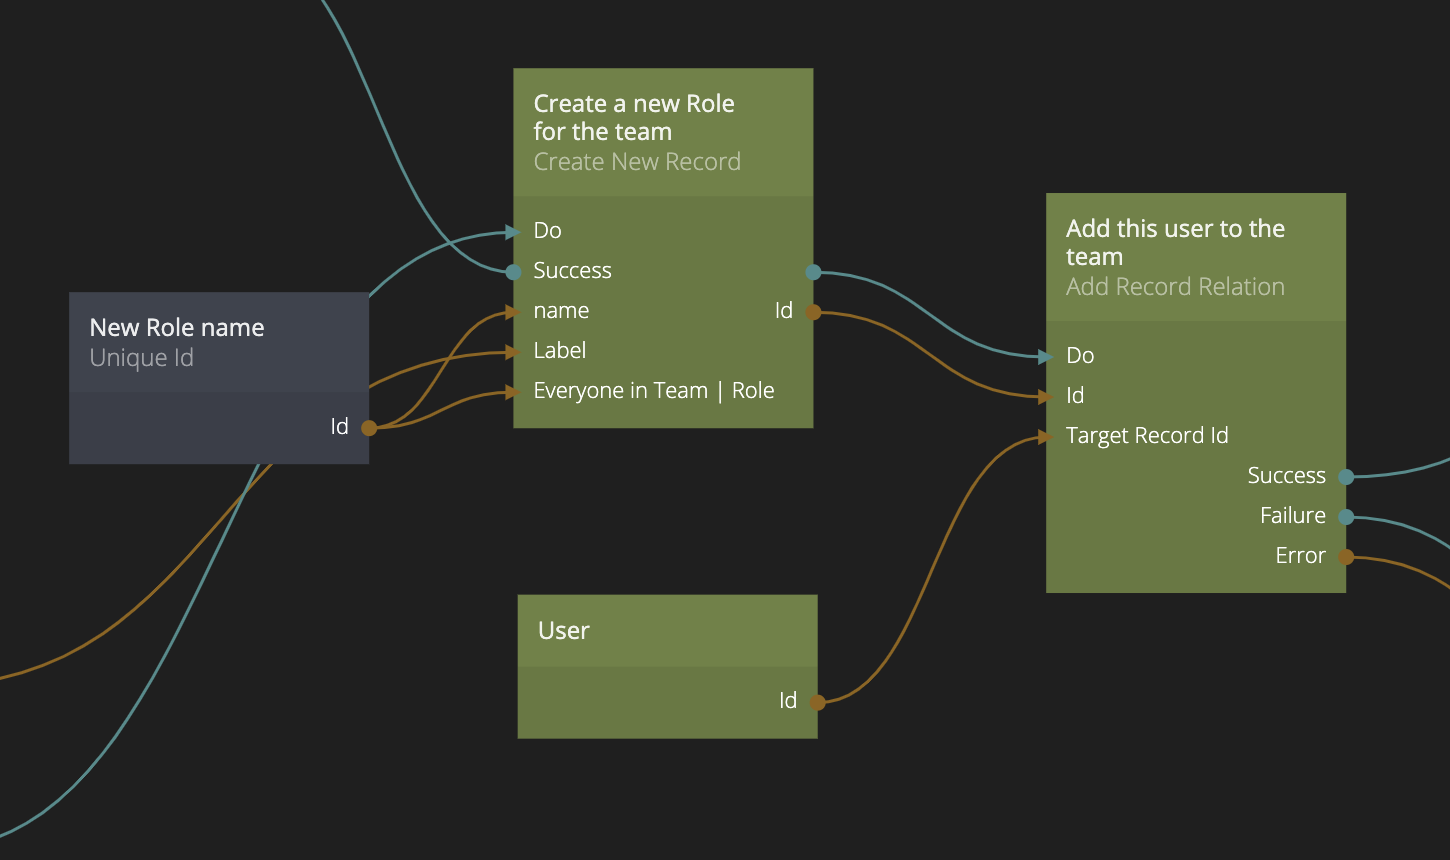Click the Do input arrow on Add Record Relation node
This screenshot has width=1450, height=860.
pos(1046,357)
